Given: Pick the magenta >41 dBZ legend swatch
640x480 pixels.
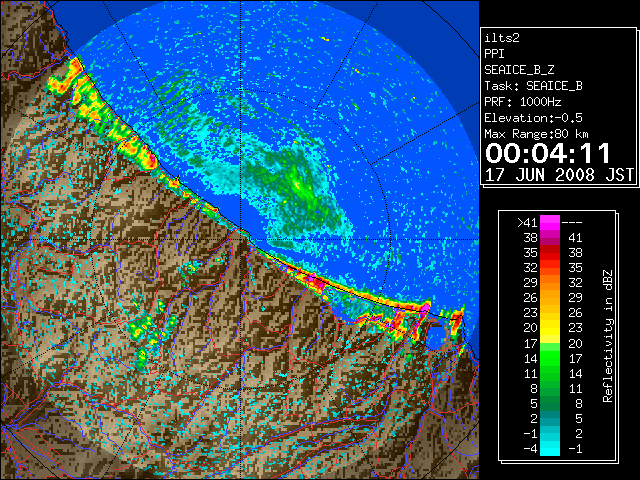Looking at the screenshot, I should click(x=550, y=223).
